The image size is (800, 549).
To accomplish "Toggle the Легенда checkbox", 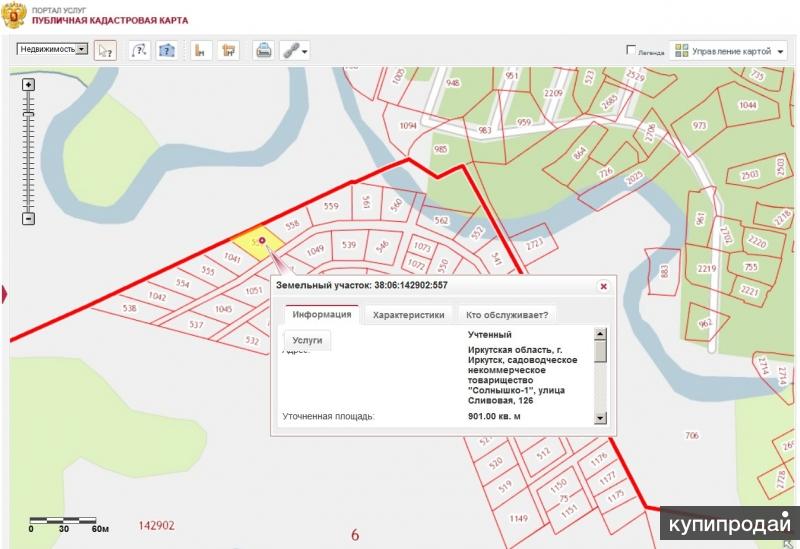I will pos(631,49).
